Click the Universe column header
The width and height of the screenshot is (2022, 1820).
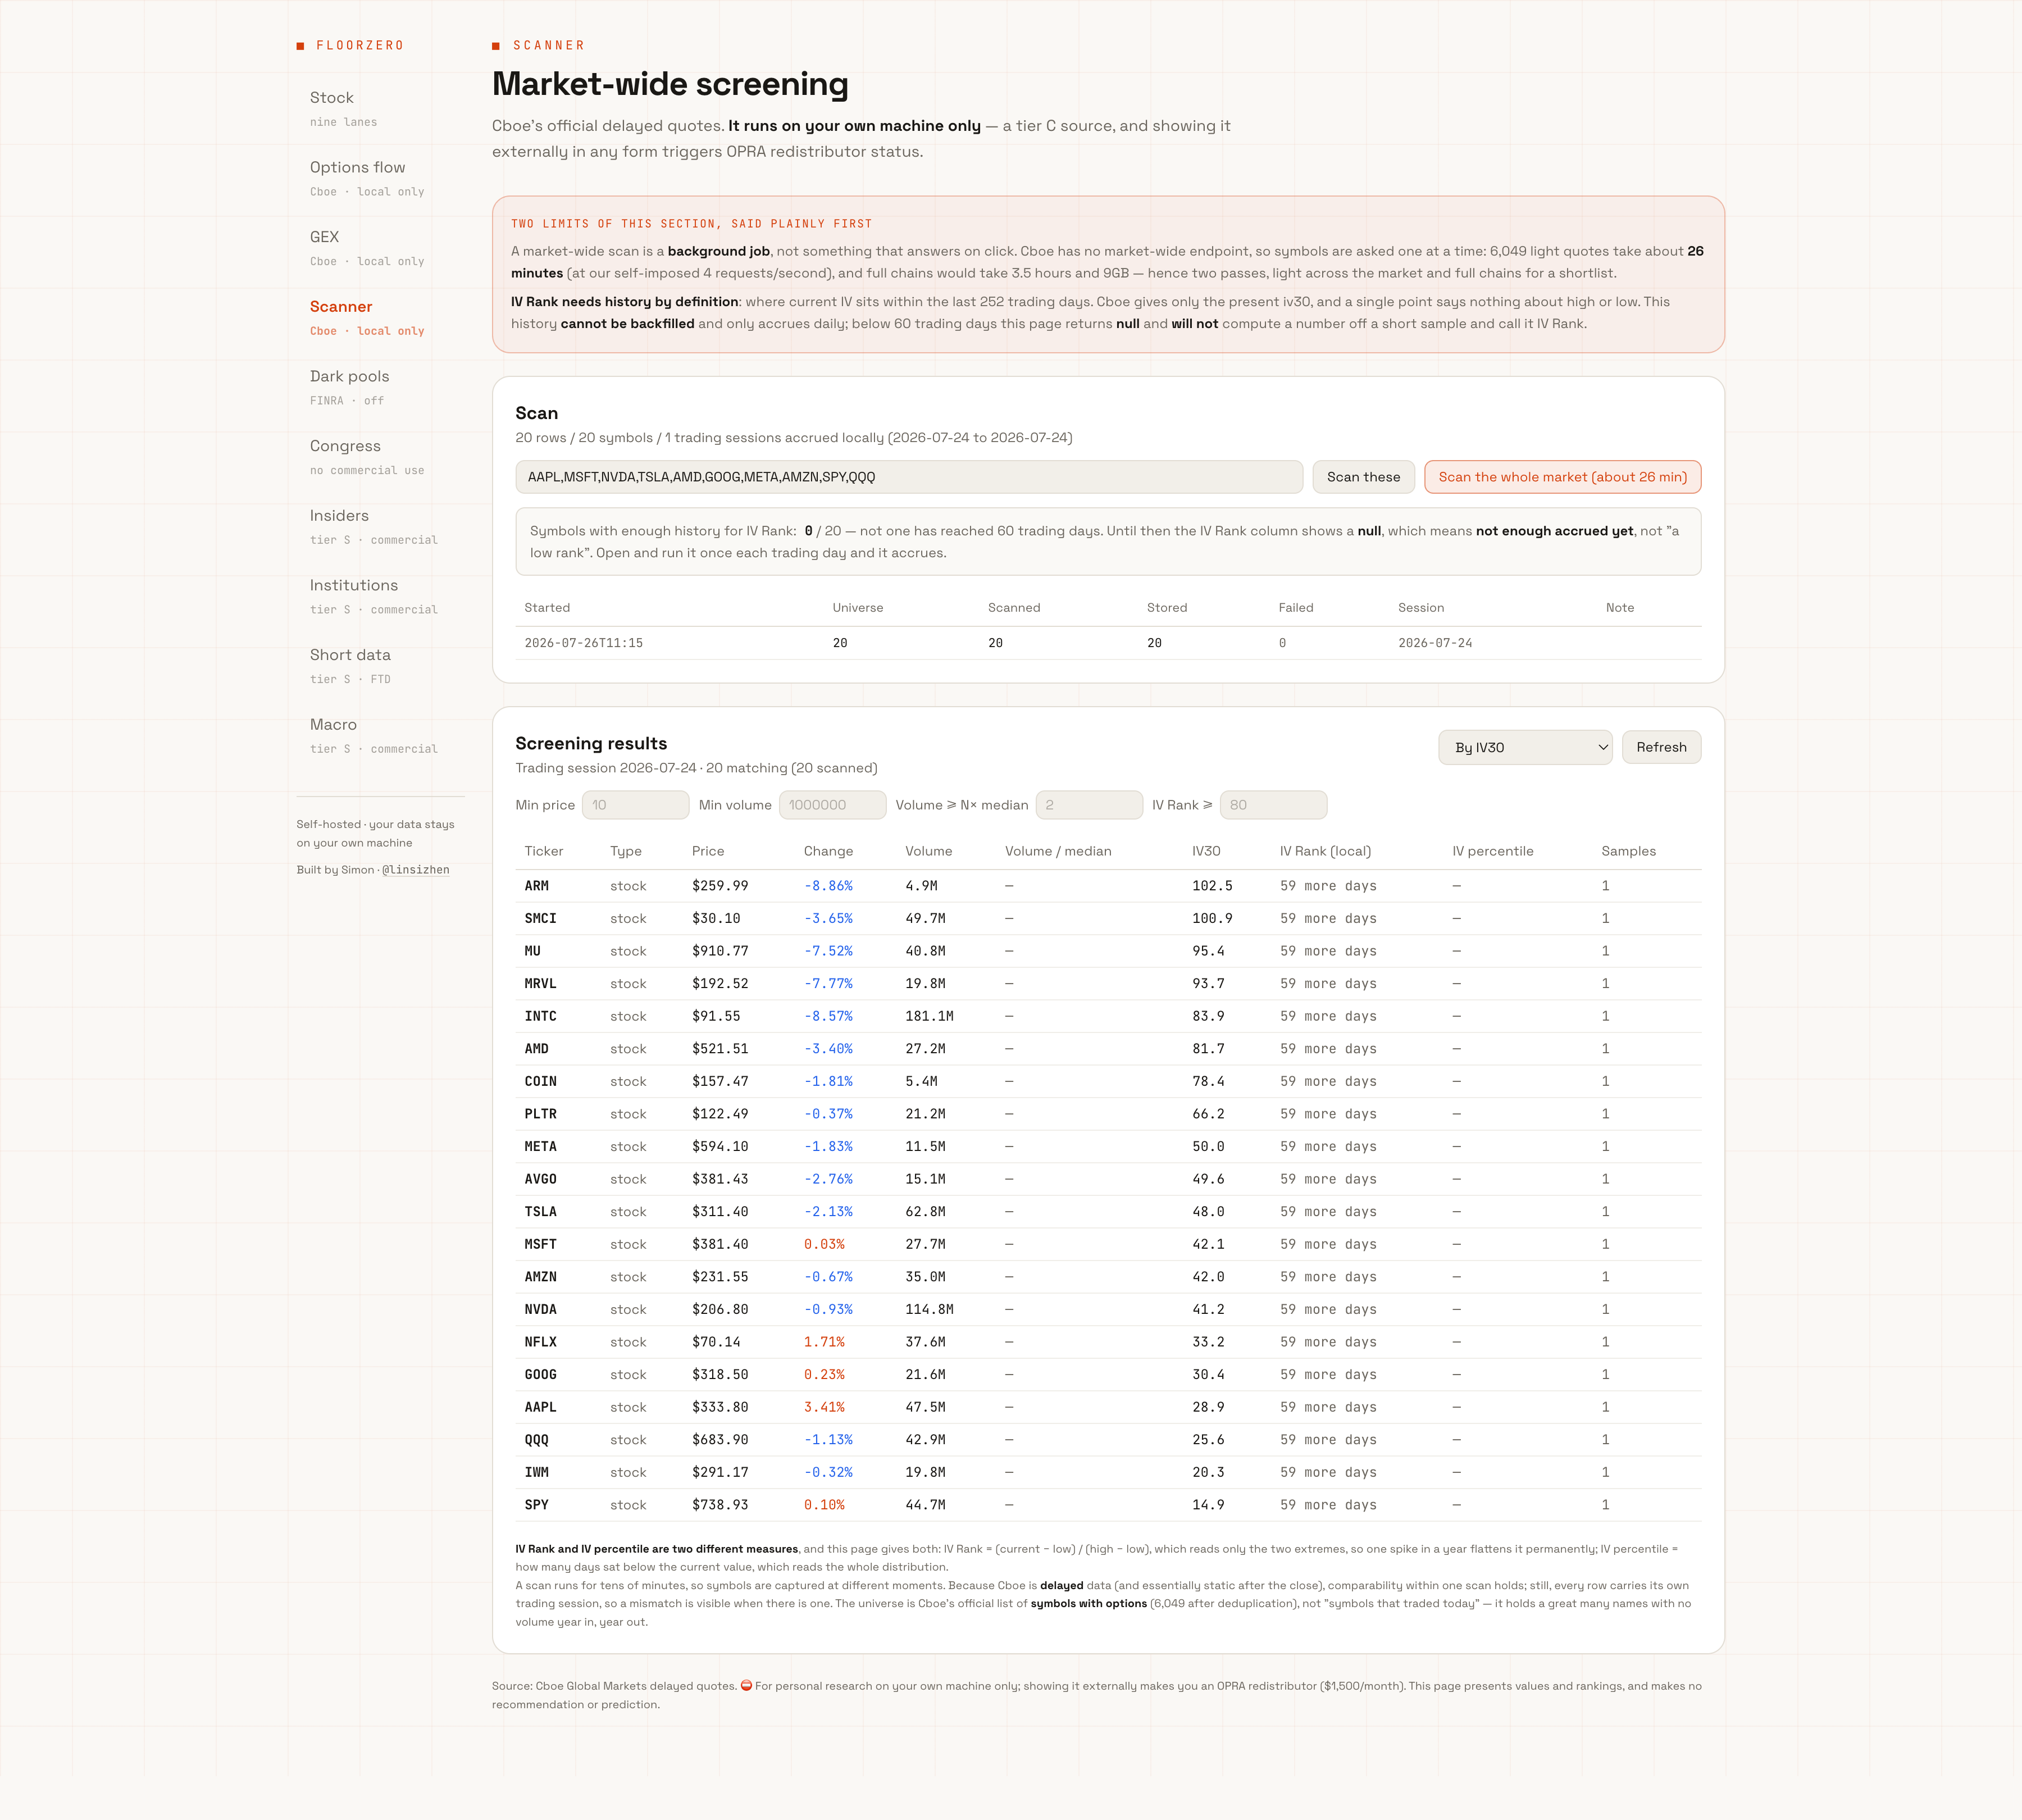(858, 608)
